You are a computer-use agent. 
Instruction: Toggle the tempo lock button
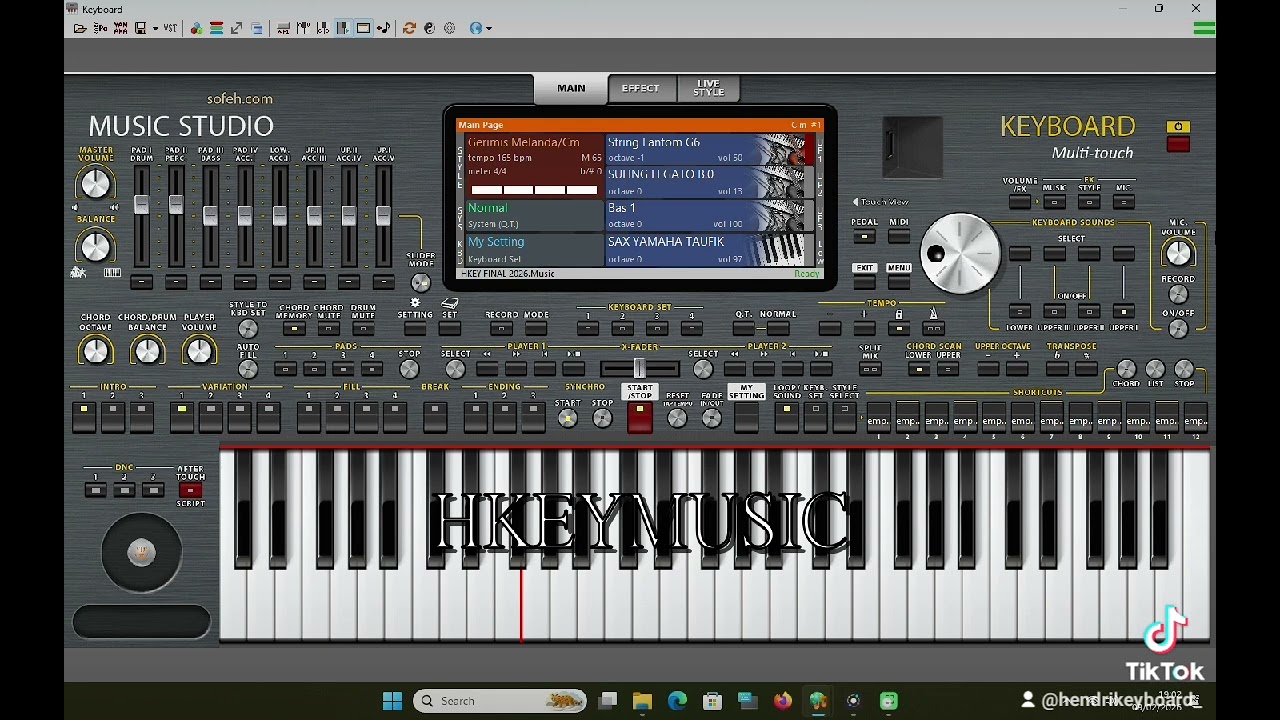[899, 328]
